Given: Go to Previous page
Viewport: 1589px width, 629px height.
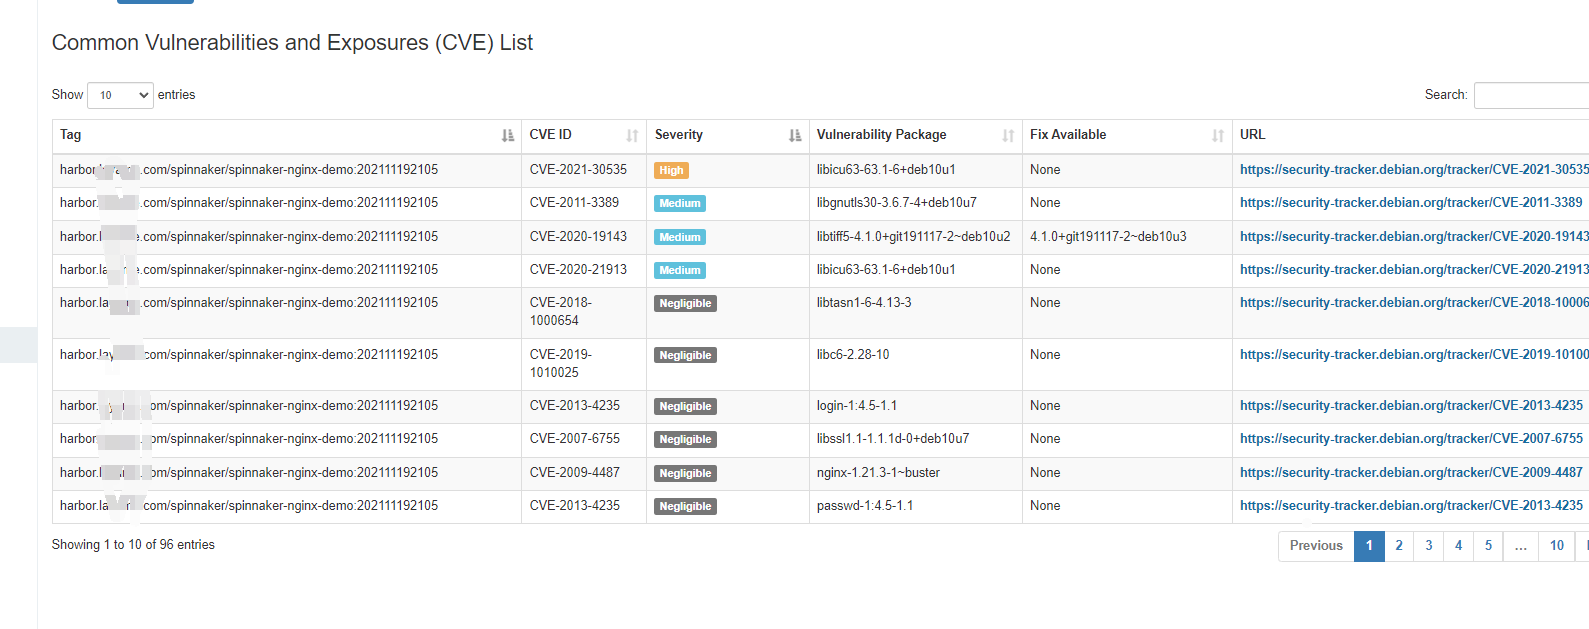Looking at the screenshot, I should tap(1316, 546).
